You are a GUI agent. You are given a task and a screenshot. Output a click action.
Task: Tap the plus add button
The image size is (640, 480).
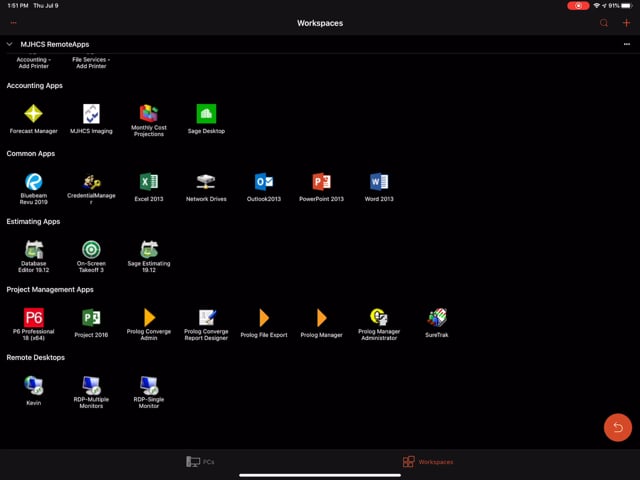click(626, 23)
